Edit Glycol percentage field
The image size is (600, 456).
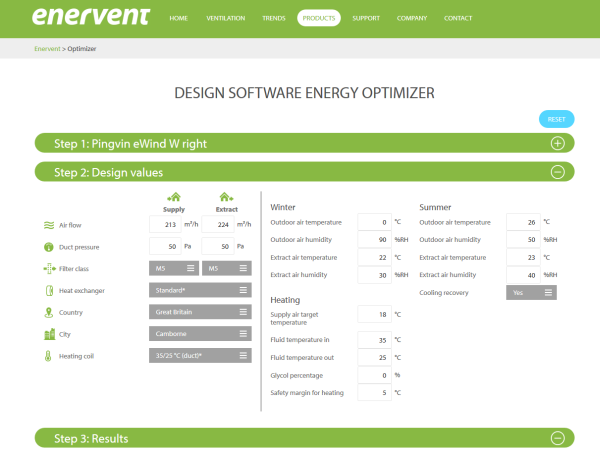(x=374, y=375)
